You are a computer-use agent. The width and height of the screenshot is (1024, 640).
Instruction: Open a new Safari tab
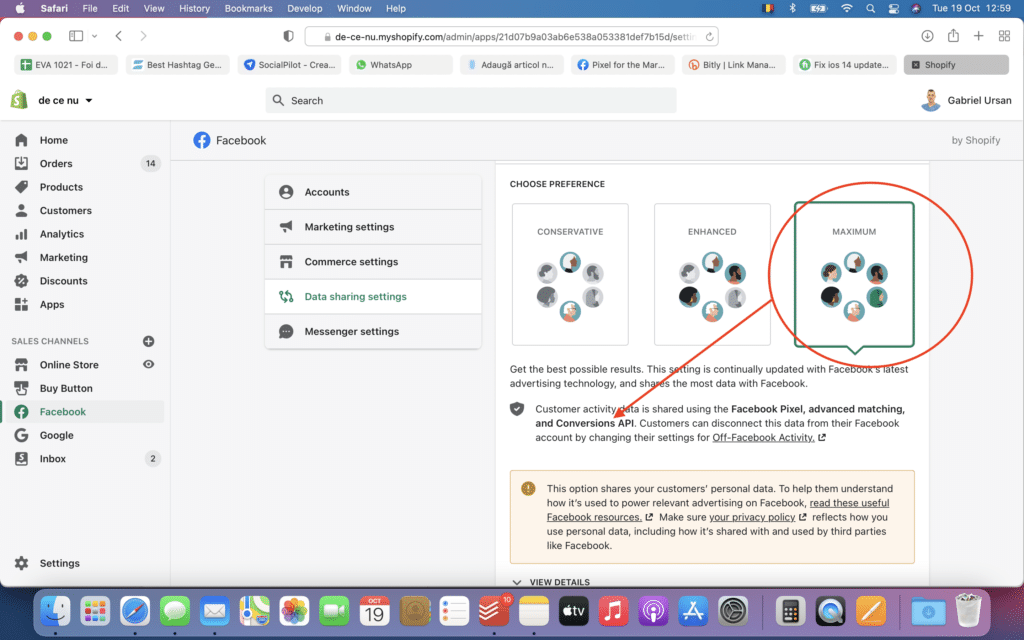tap(978, 36)
